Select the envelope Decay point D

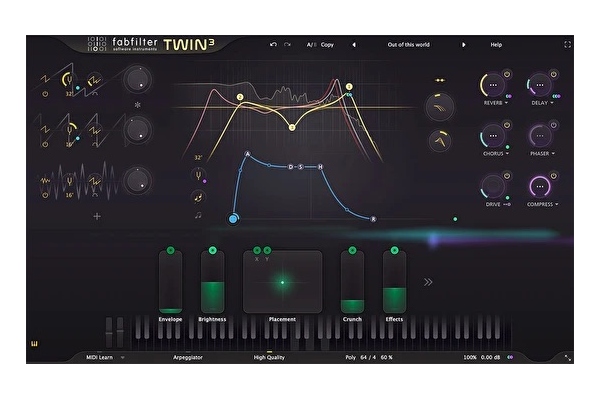290,167
